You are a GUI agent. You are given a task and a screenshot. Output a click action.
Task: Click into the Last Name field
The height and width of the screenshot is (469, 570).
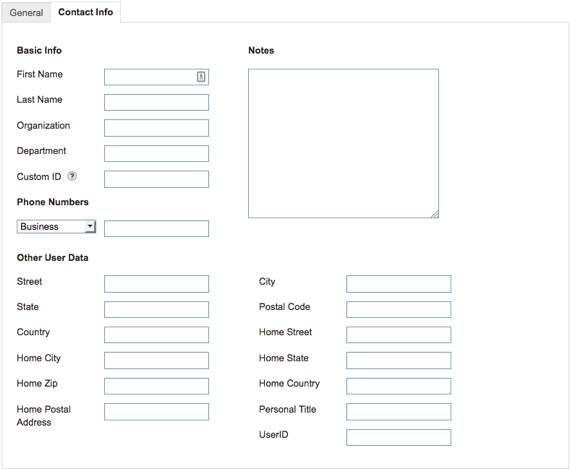point(156,103)
